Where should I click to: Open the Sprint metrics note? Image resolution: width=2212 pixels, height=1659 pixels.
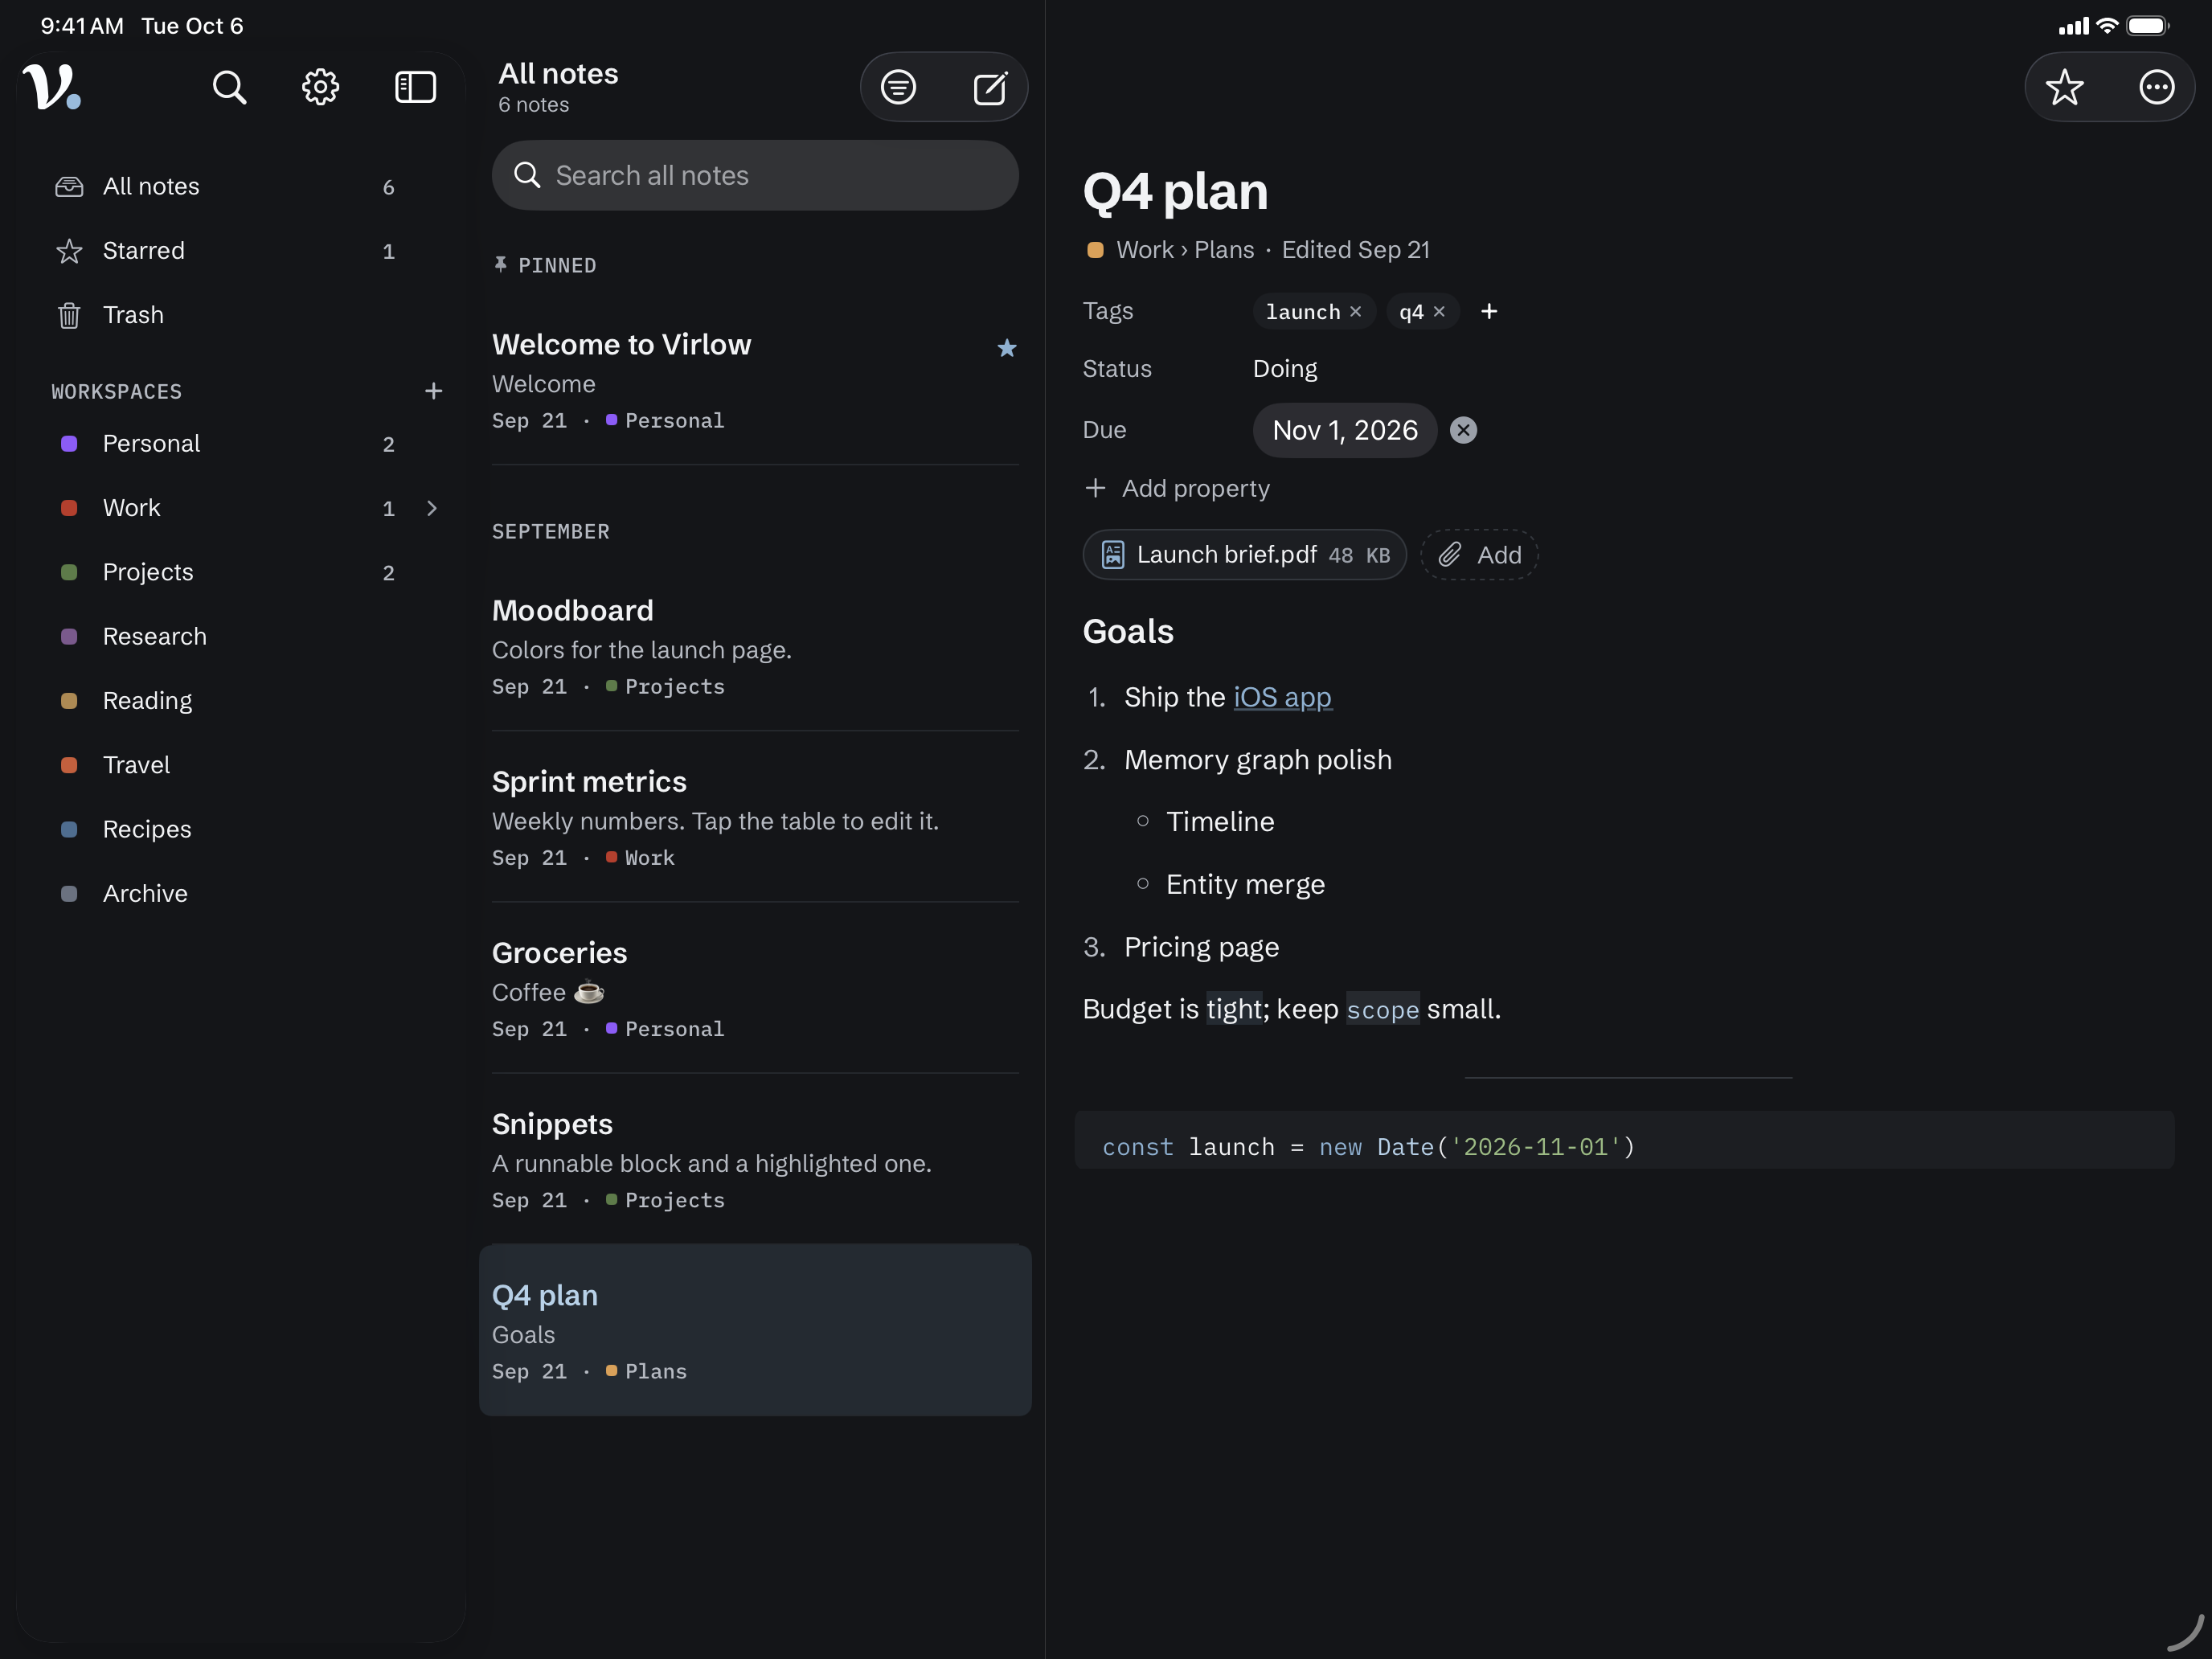(755, 817)
